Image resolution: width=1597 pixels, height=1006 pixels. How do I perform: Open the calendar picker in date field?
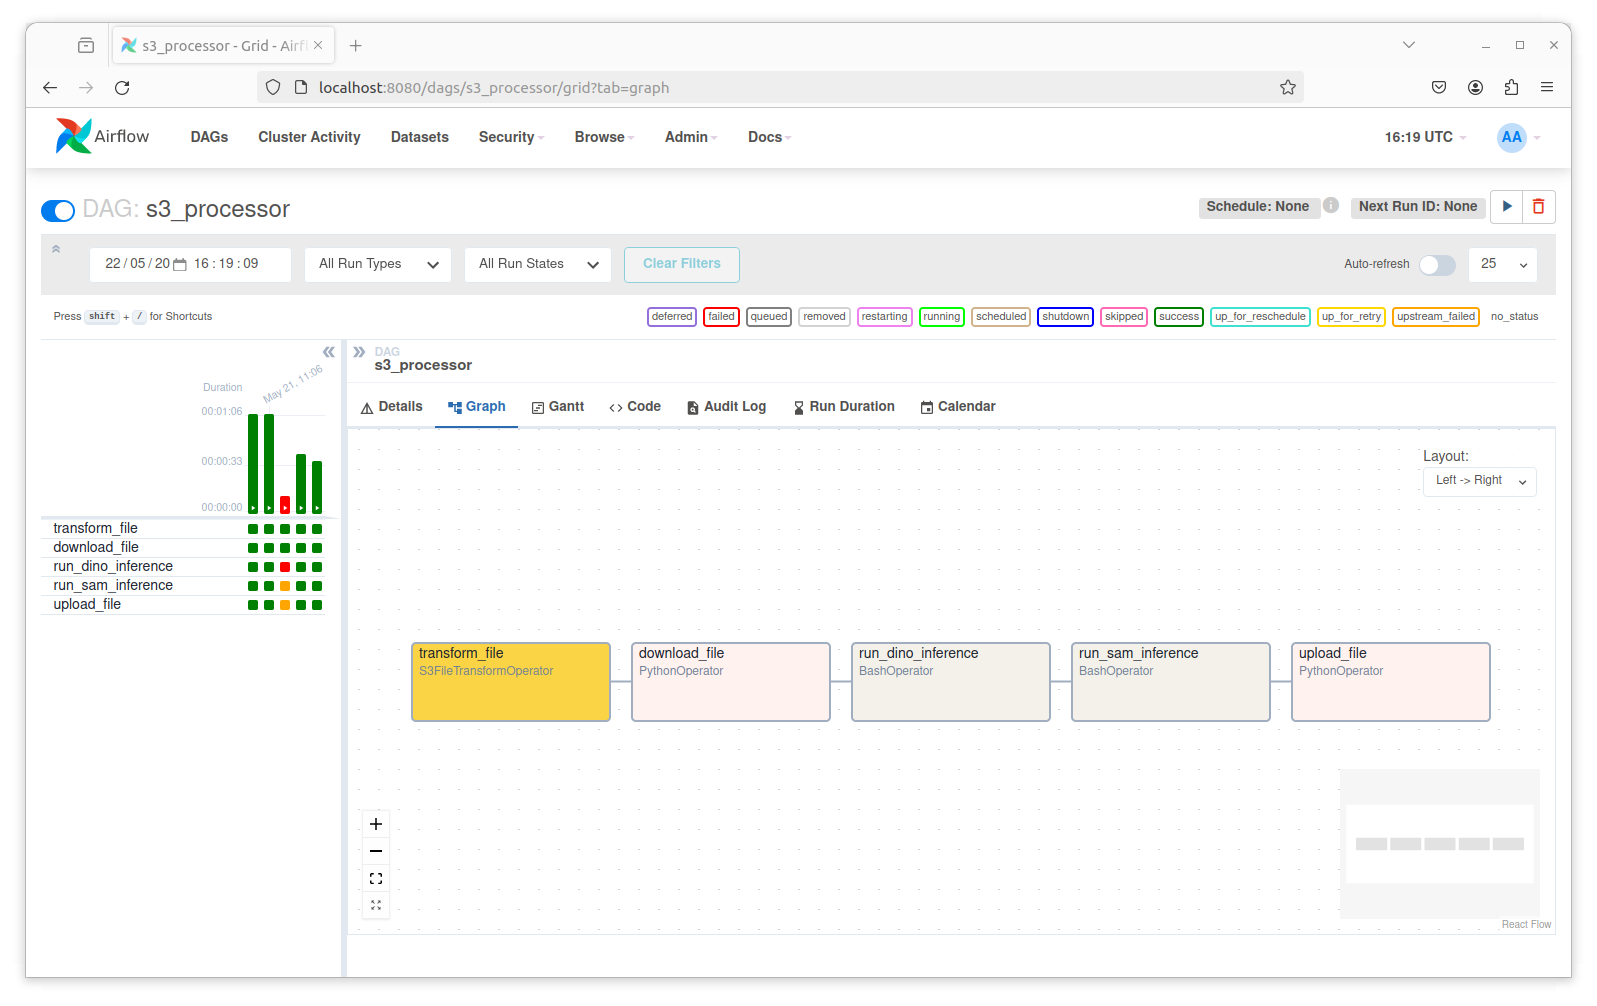coord(180,264)
